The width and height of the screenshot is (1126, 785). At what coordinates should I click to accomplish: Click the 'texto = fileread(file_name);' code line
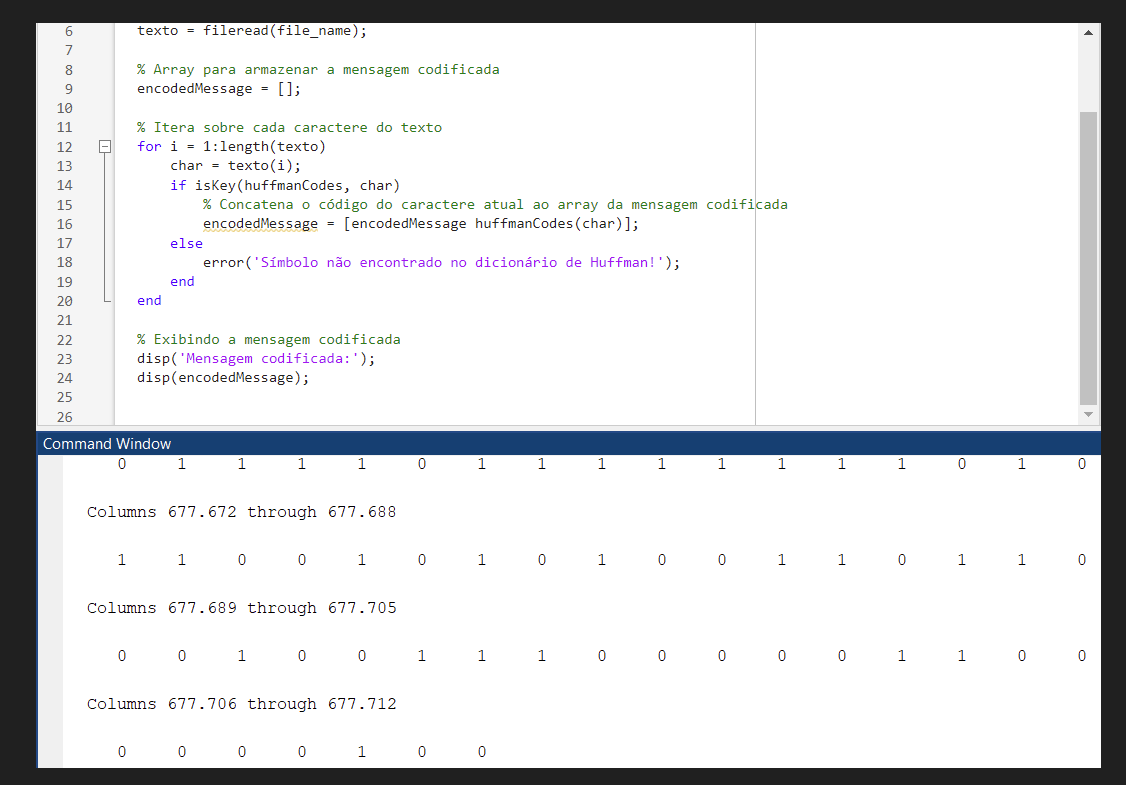pos(251,31)
